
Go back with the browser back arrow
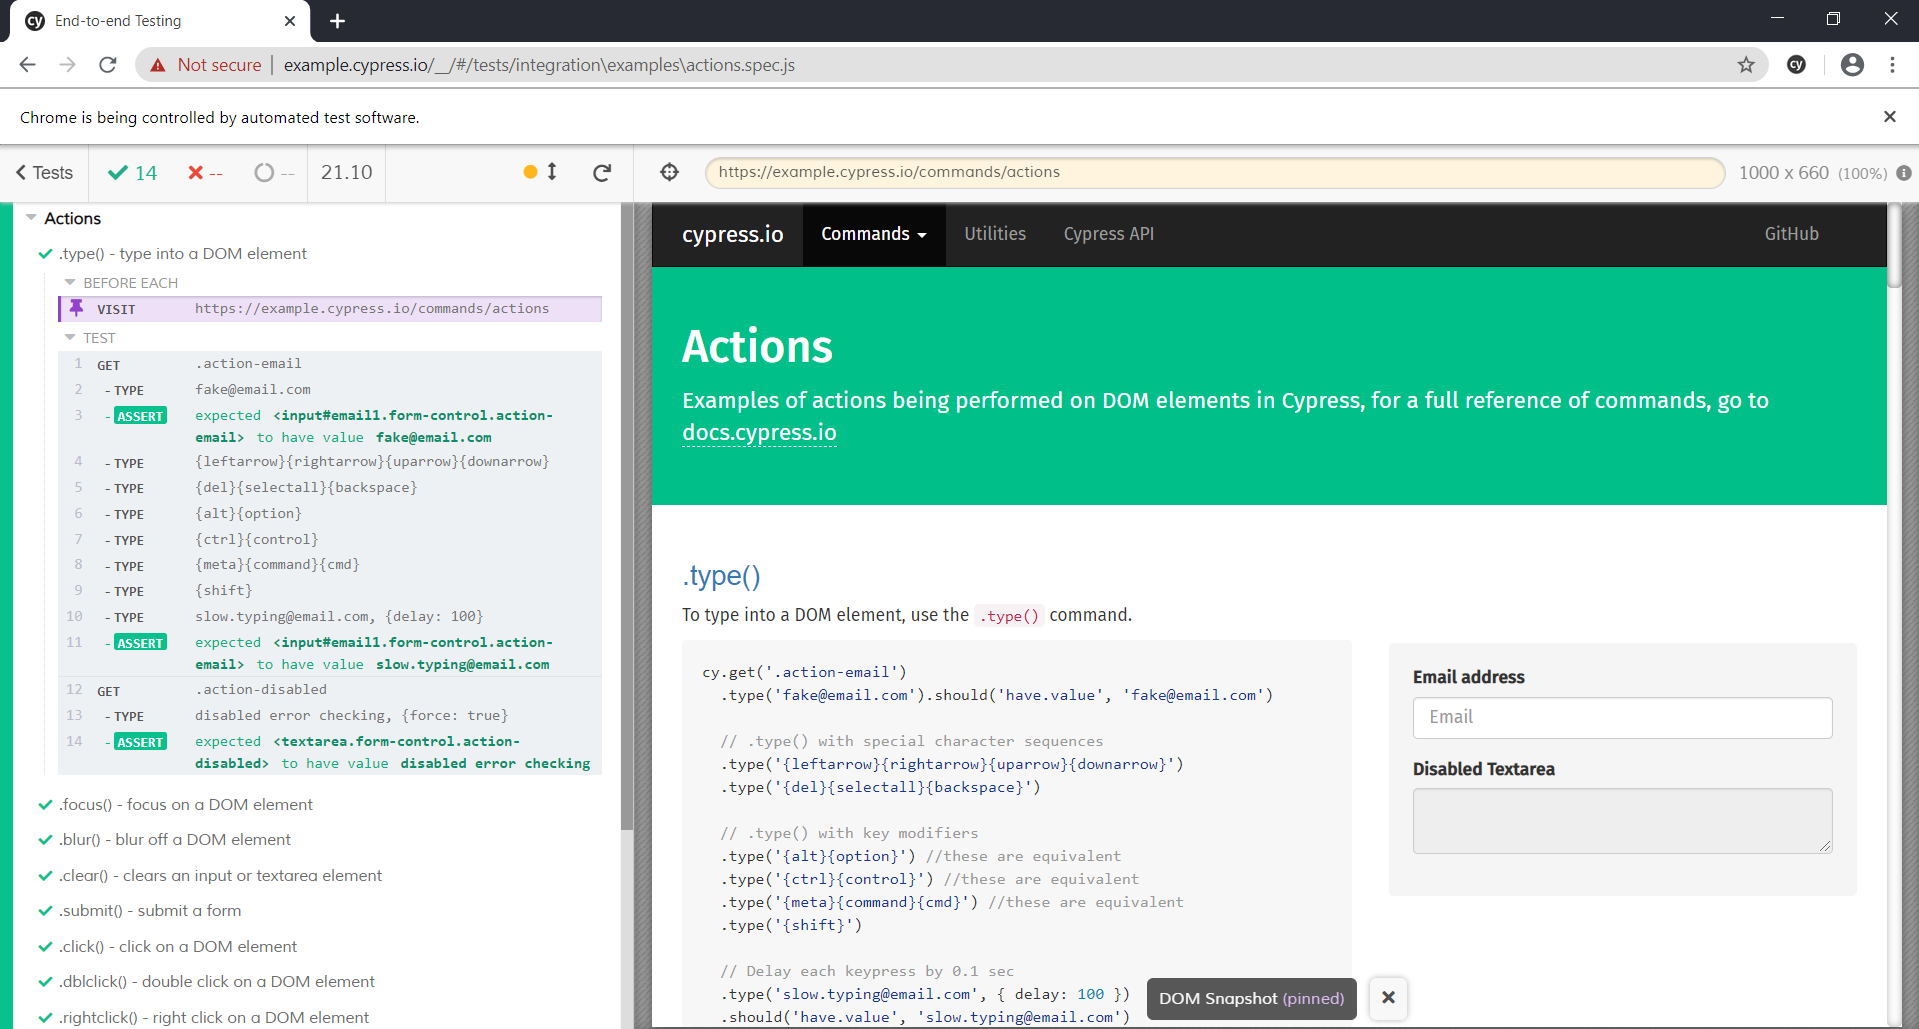[27, 65]
